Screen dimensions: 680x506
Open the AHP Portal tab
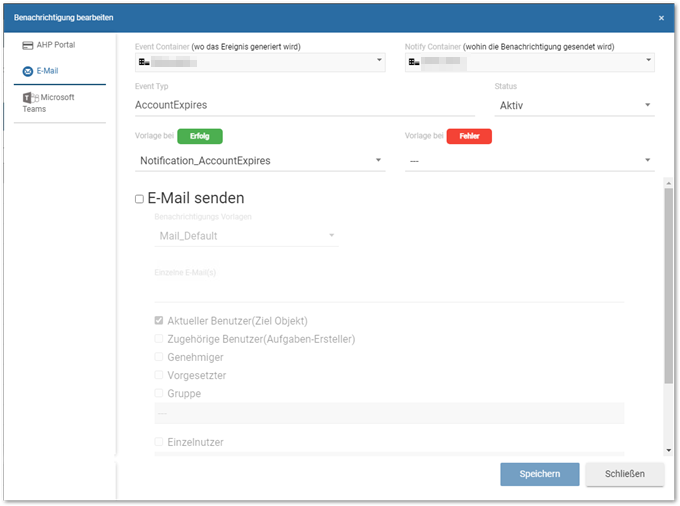[x=49, y=45]
